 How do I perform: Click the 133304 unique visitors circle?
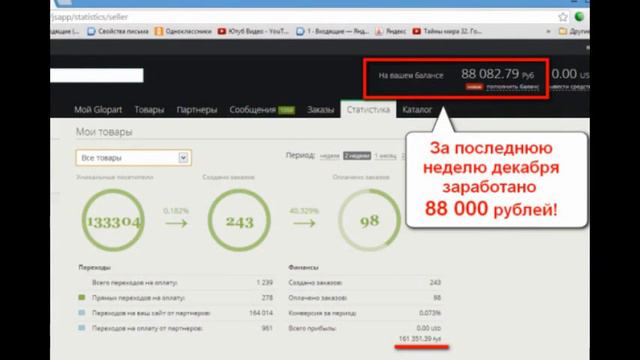pyautogui.click(x=113, y=220)
